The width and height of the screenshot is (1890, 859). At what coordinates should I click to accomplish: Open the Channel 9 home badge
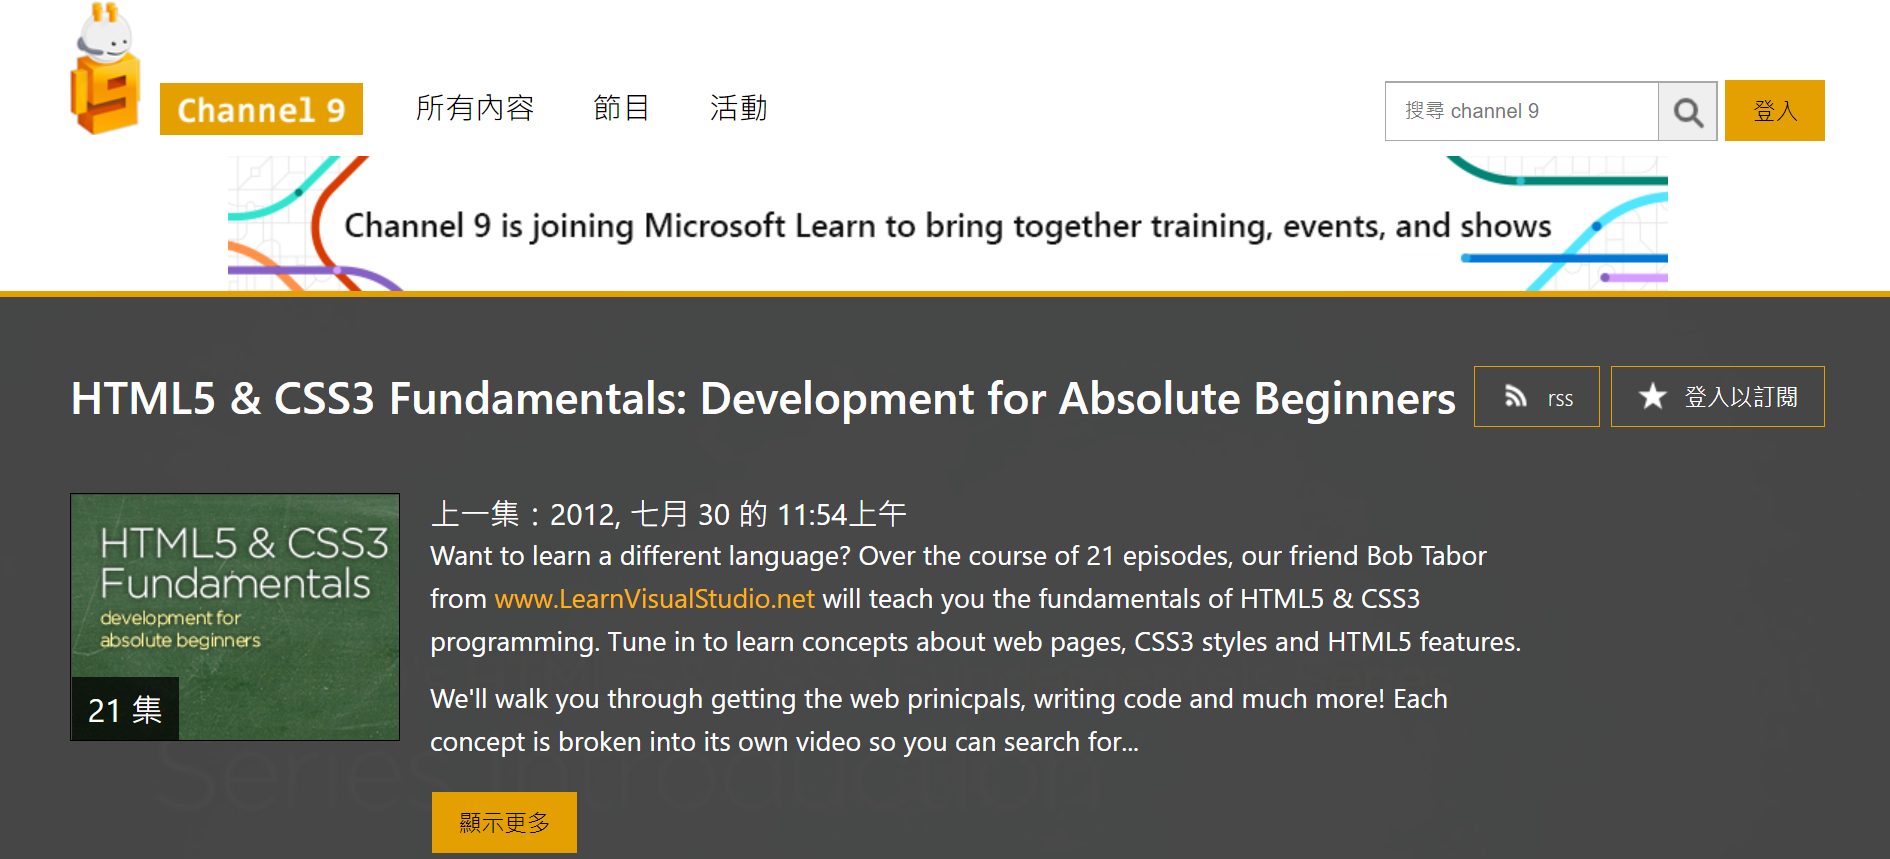(x=261, y=109)
